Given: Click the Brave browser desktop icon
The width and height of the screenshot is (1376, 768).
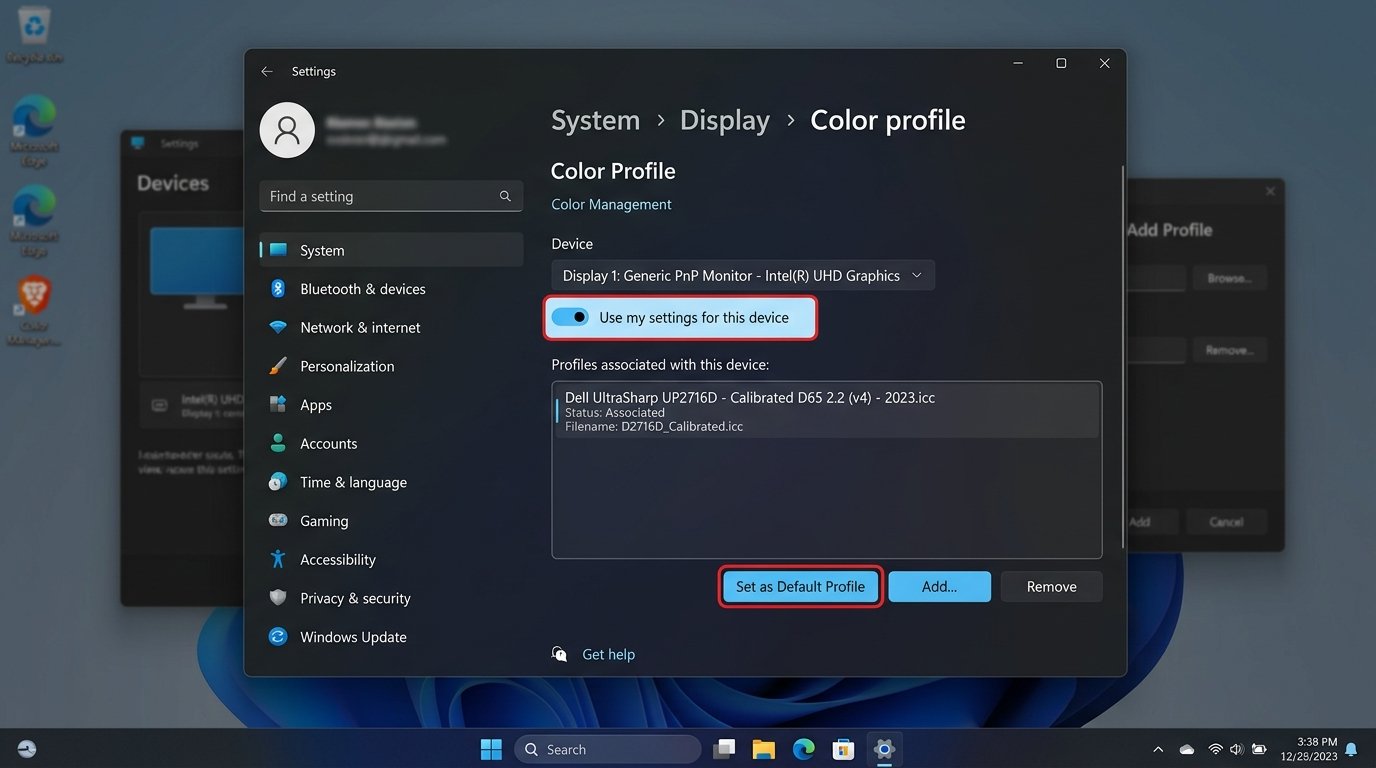Looking at the screenshot, I should (34, 311).
